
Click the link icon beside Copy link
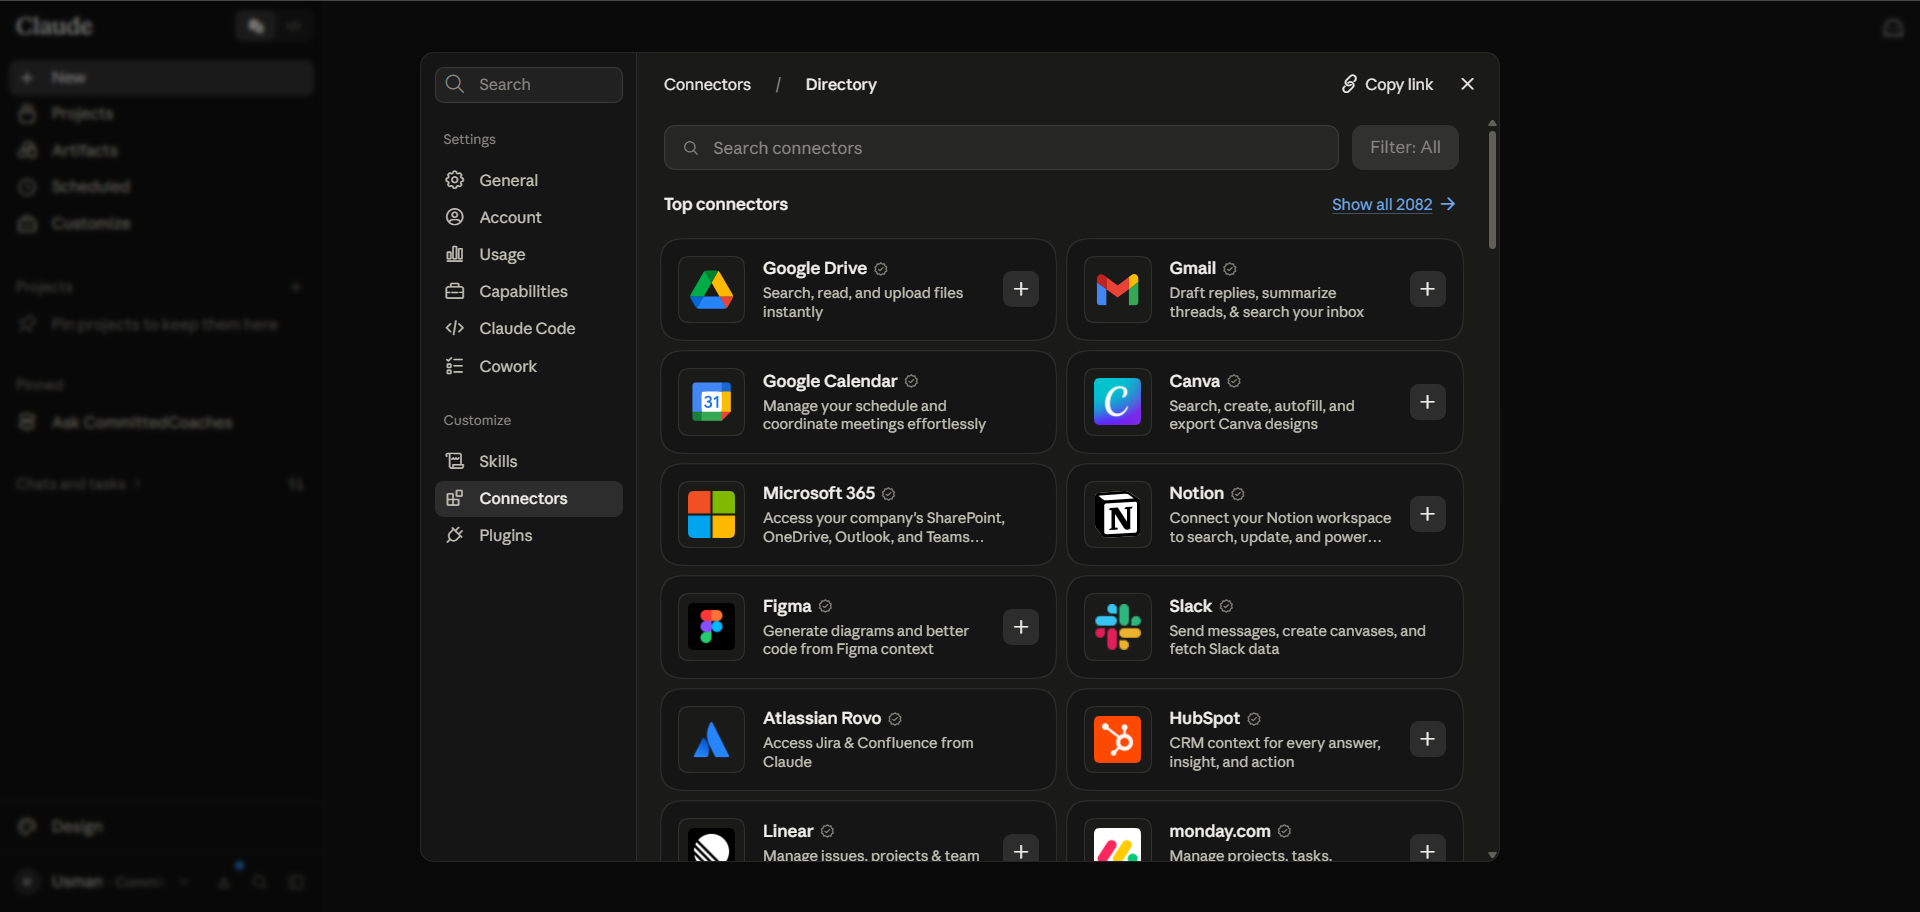click(1349, 84)
